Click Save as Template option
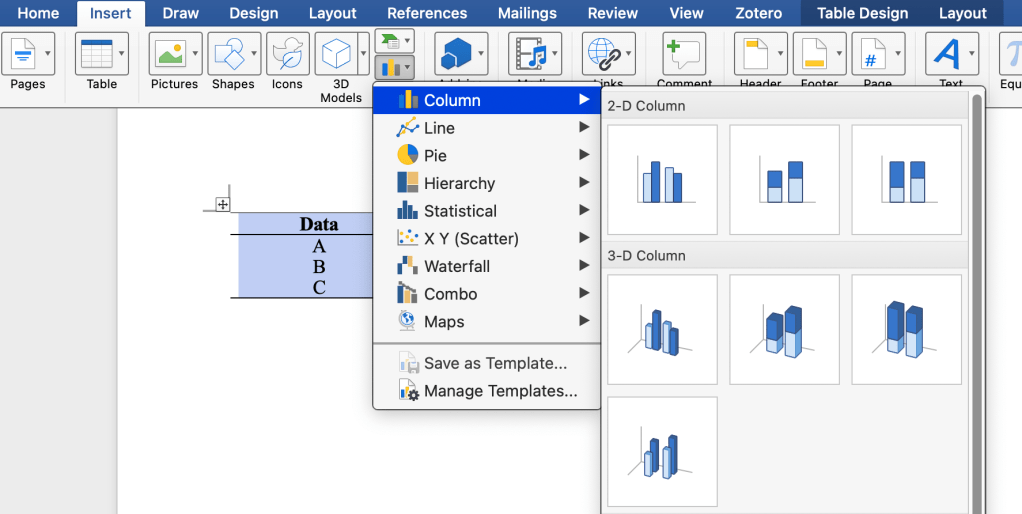The width and height of the screenshot is (1022, 514). pos(494,363)
